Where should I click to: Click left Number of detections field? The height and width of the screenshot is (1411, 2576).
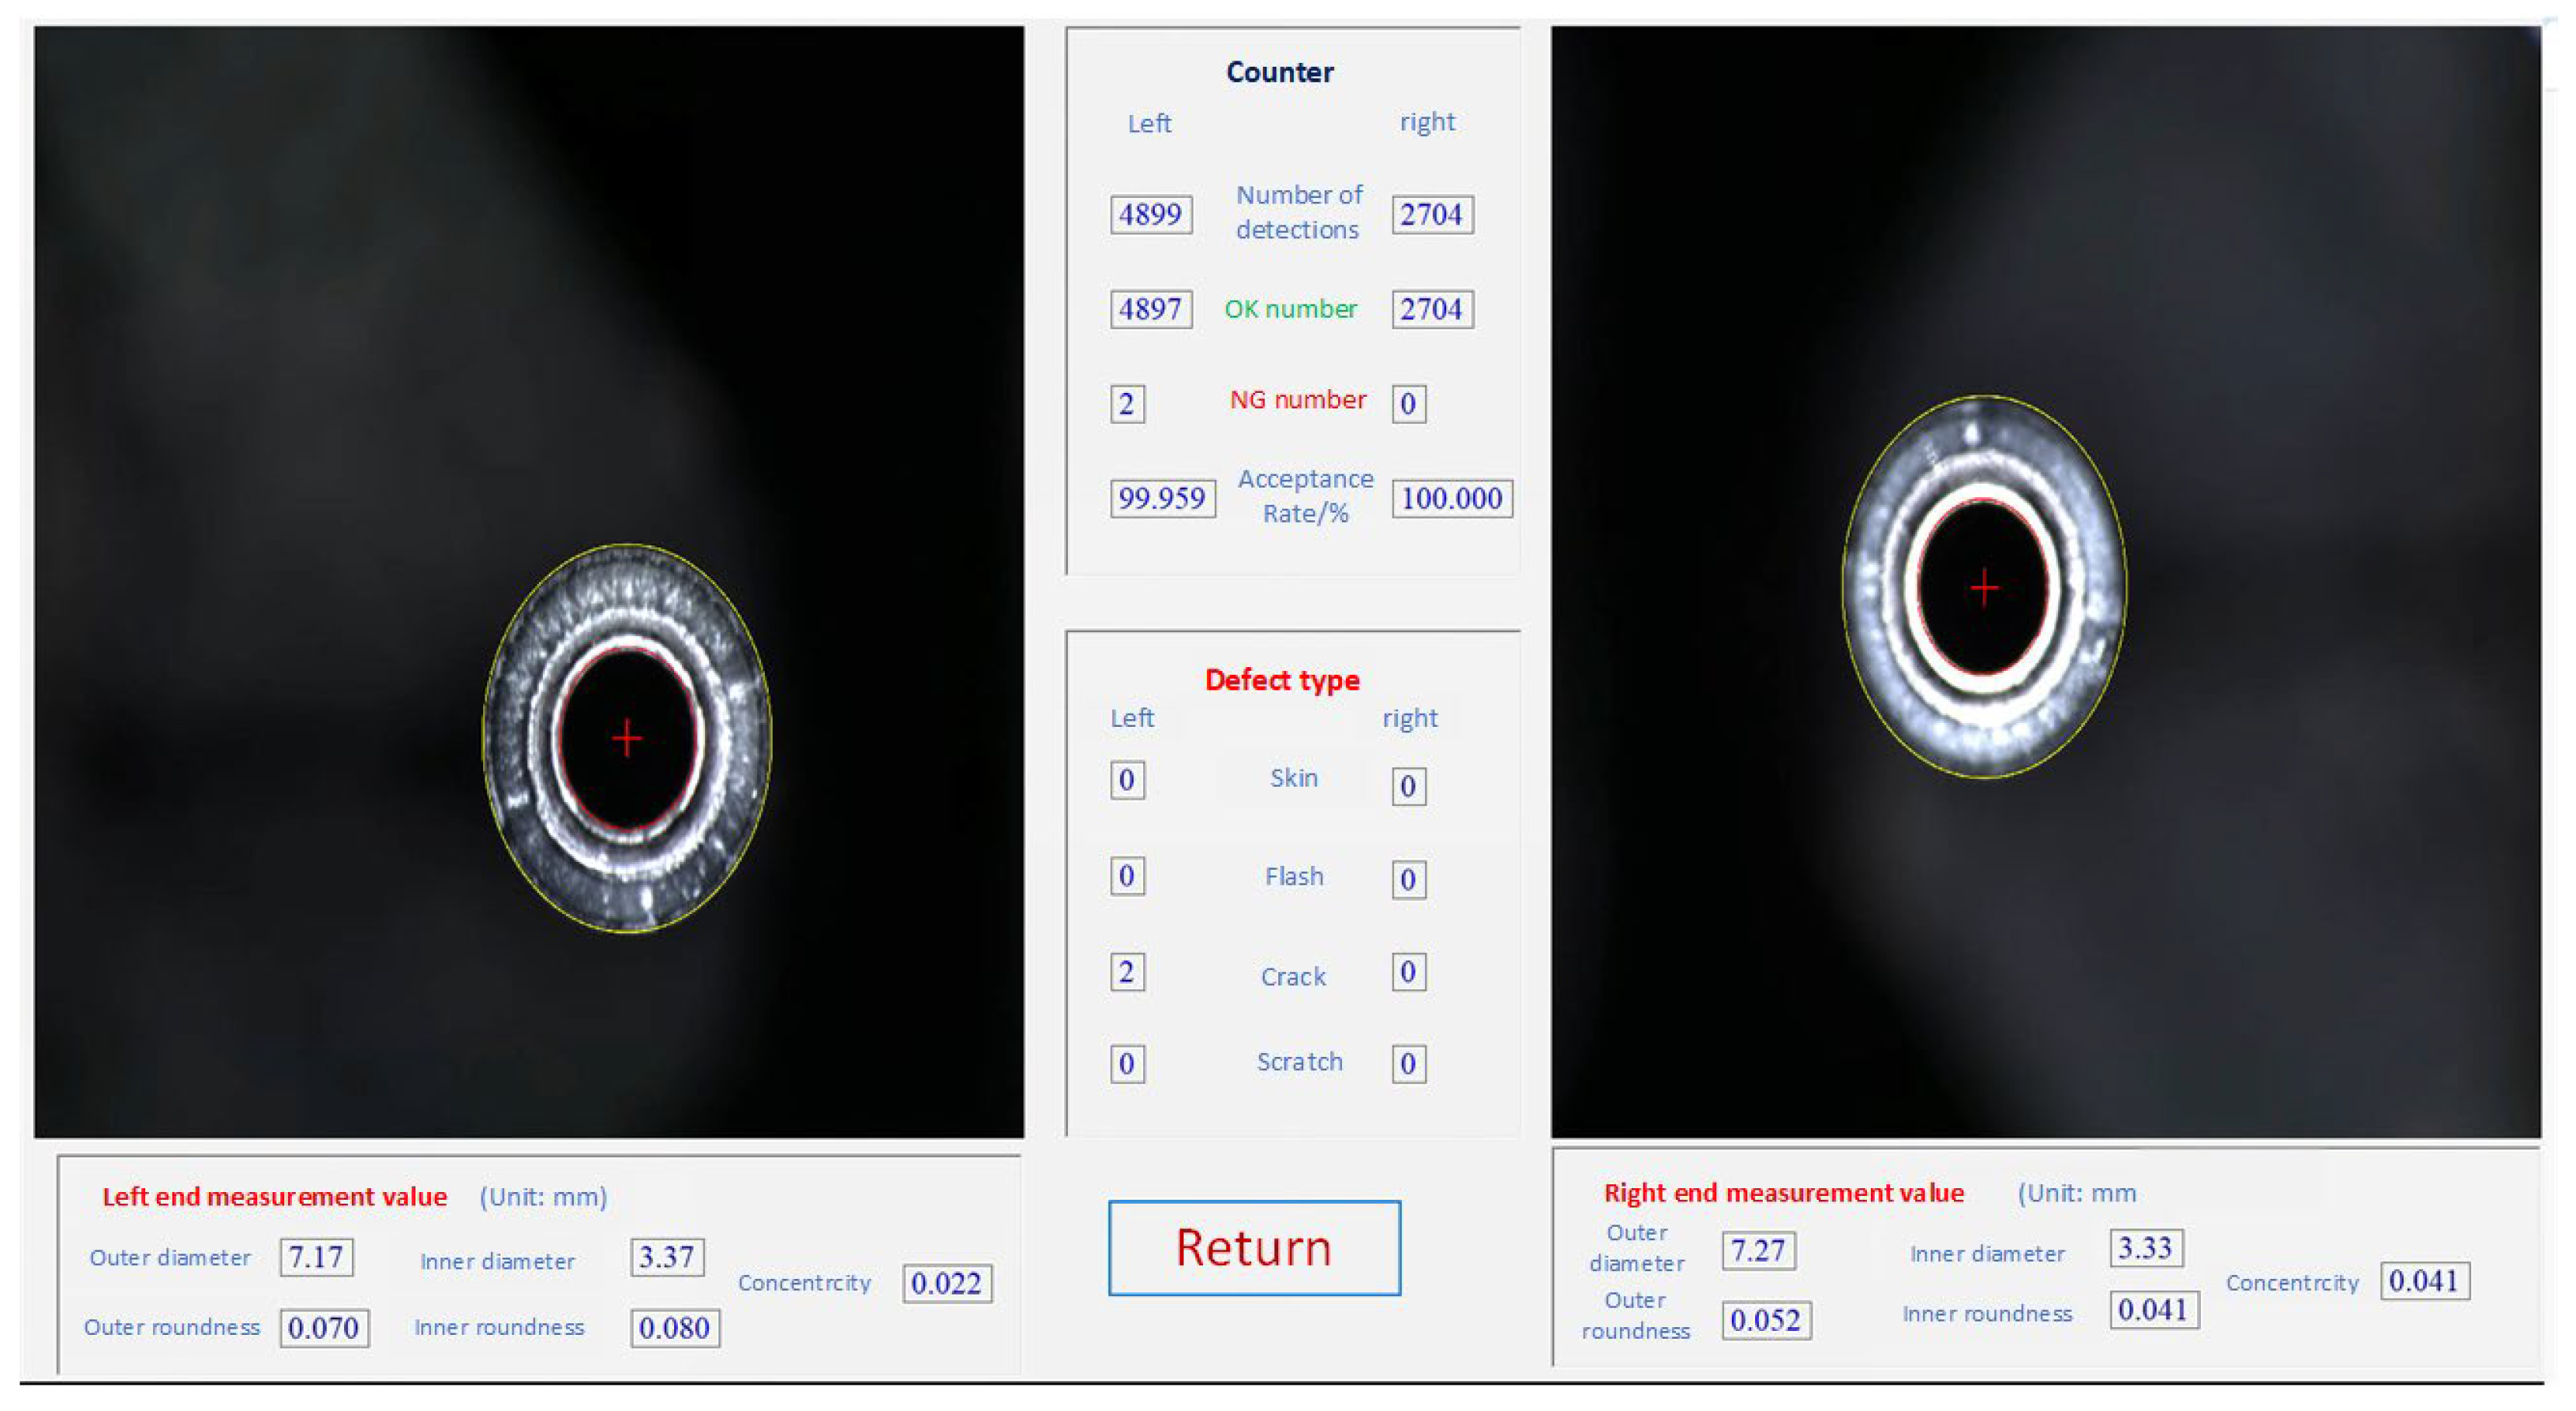(x=1150, y=214)
